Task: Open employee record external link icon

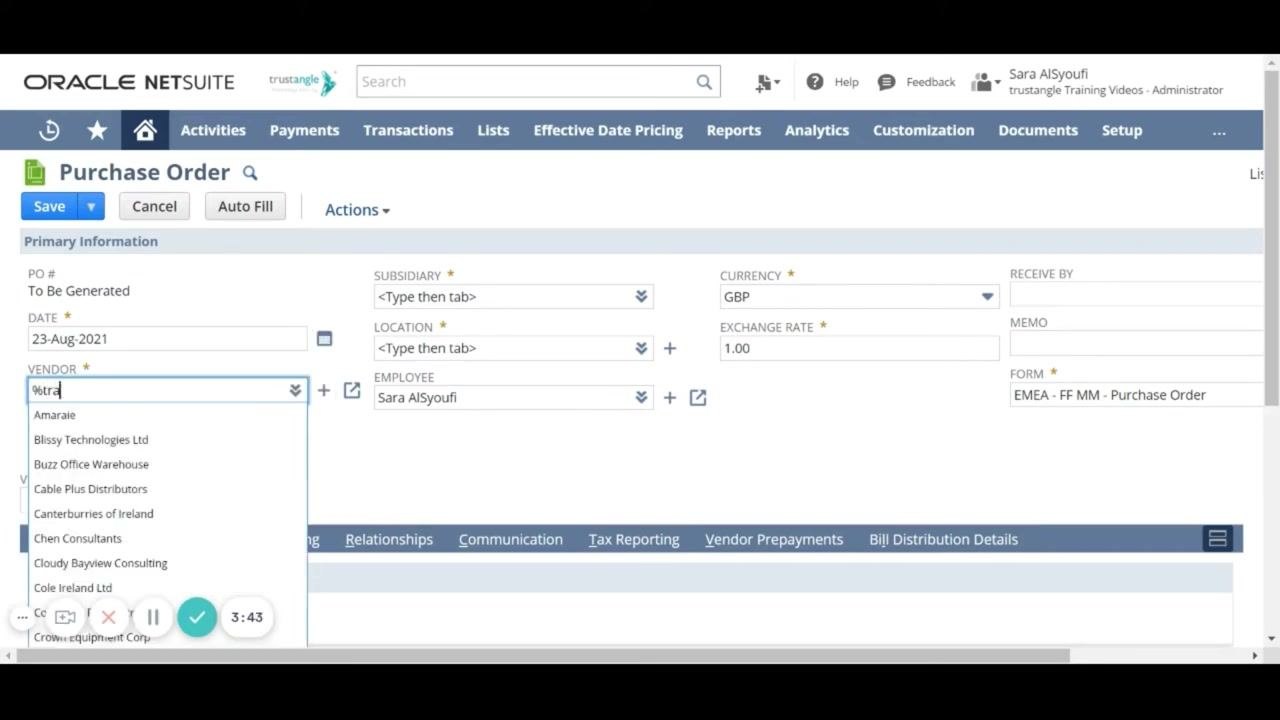Action: click(x=698, y=398)
